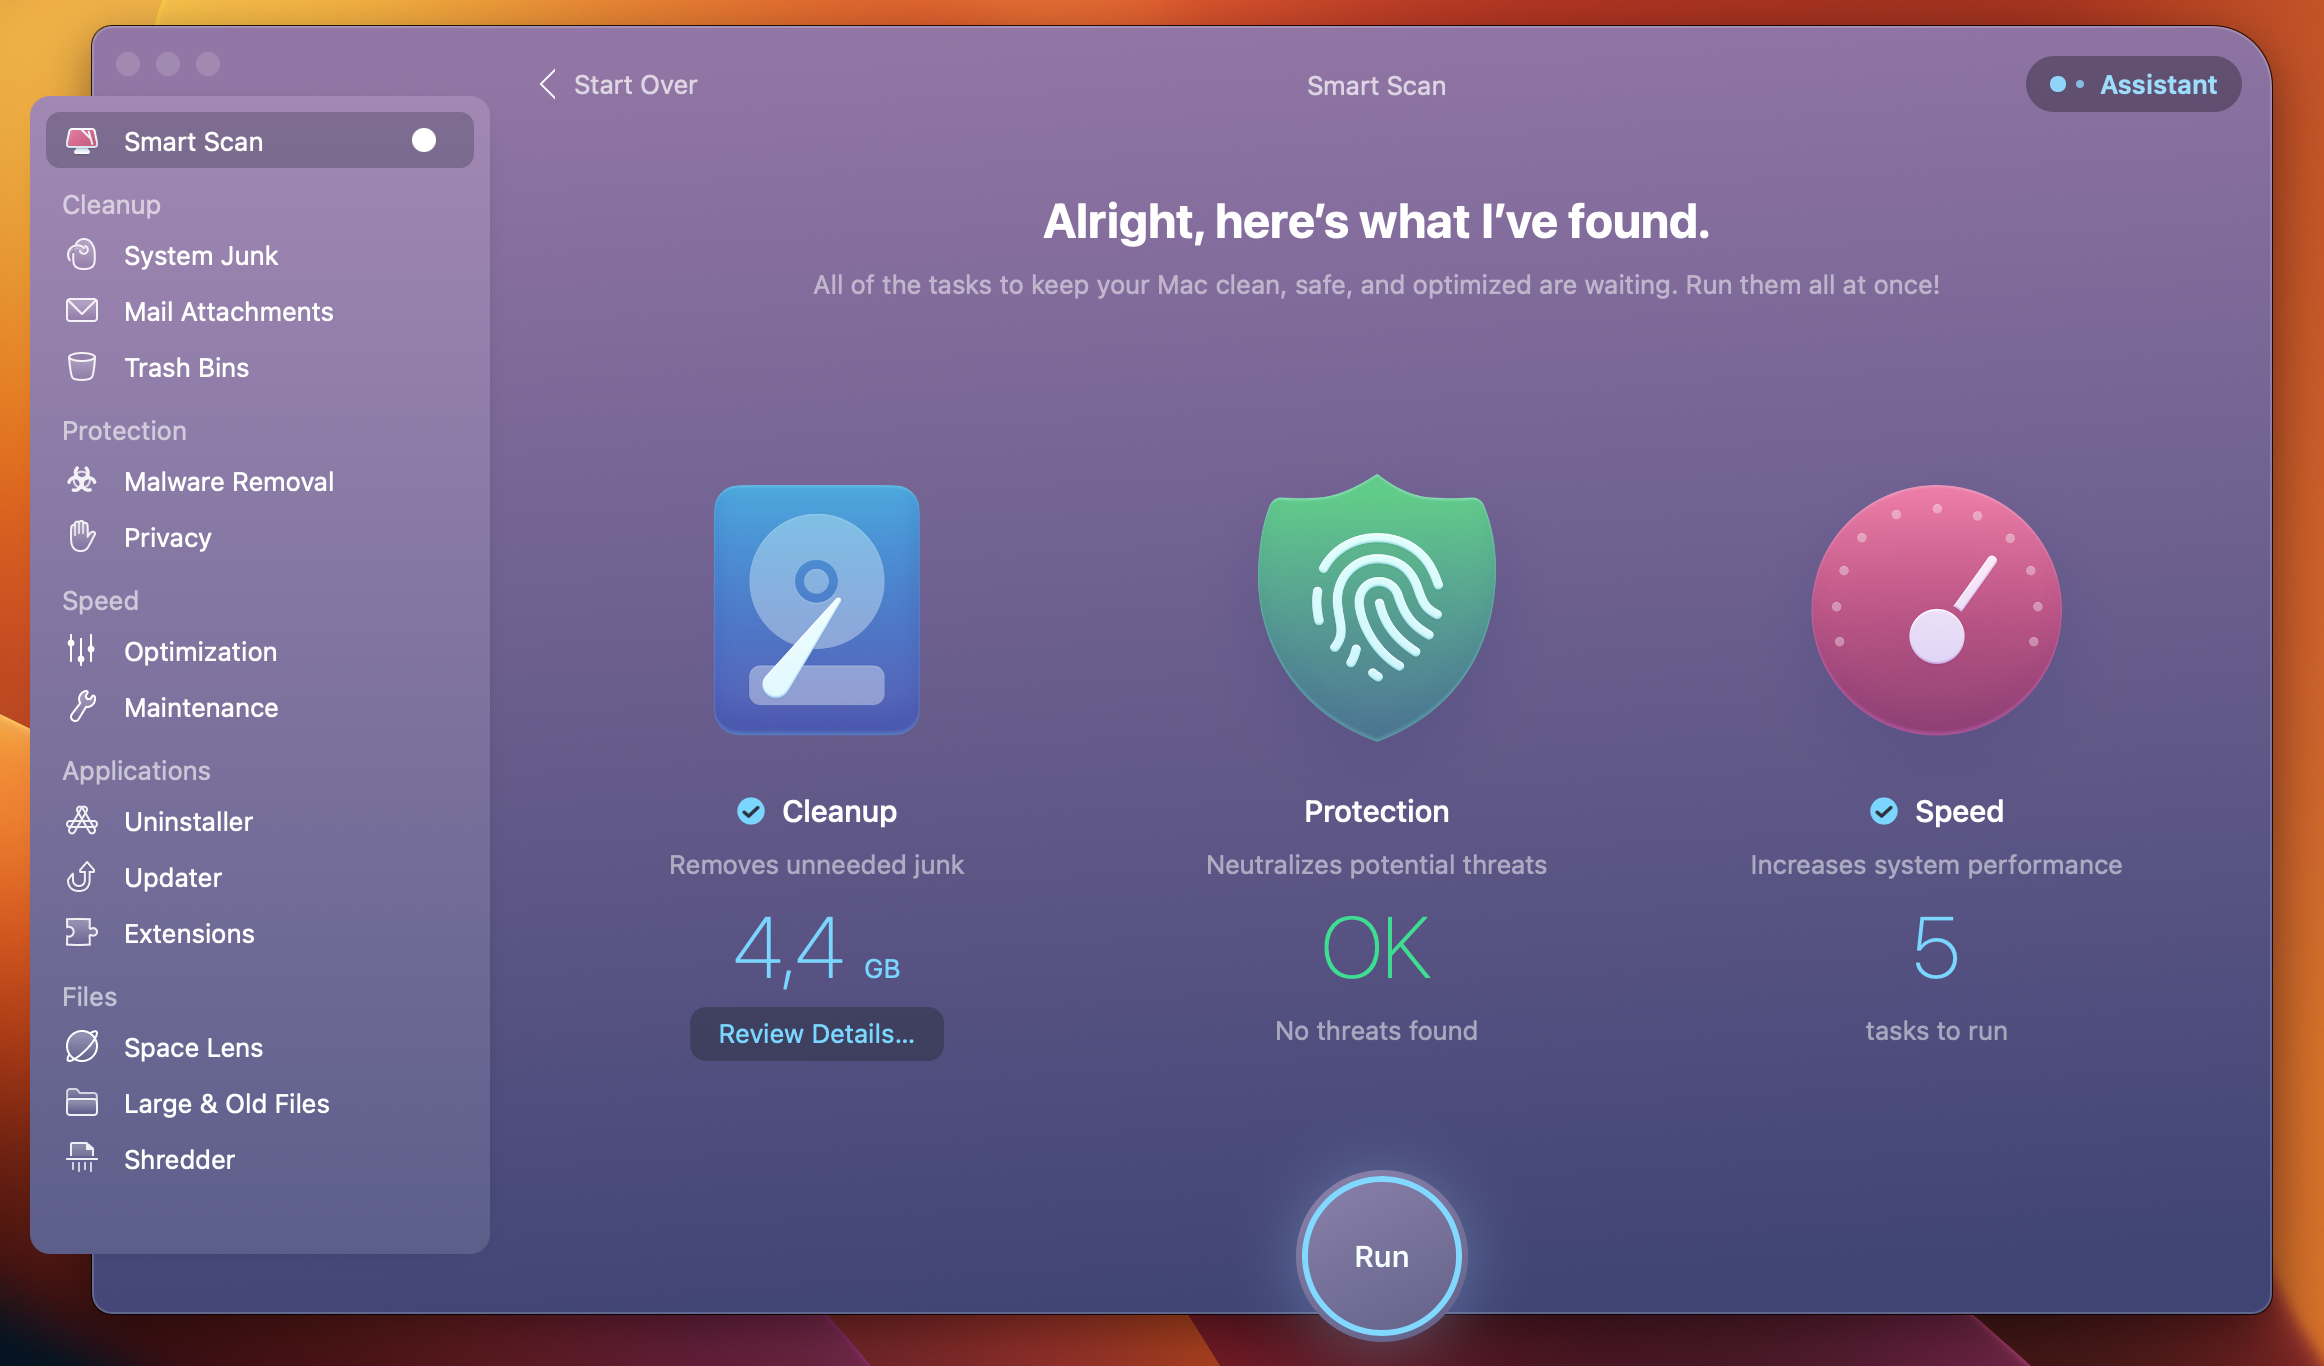Uncheck the Cleanup checkmark
The width and height of the screenshot is (2324, 1366).
click(x=751, y=811)
